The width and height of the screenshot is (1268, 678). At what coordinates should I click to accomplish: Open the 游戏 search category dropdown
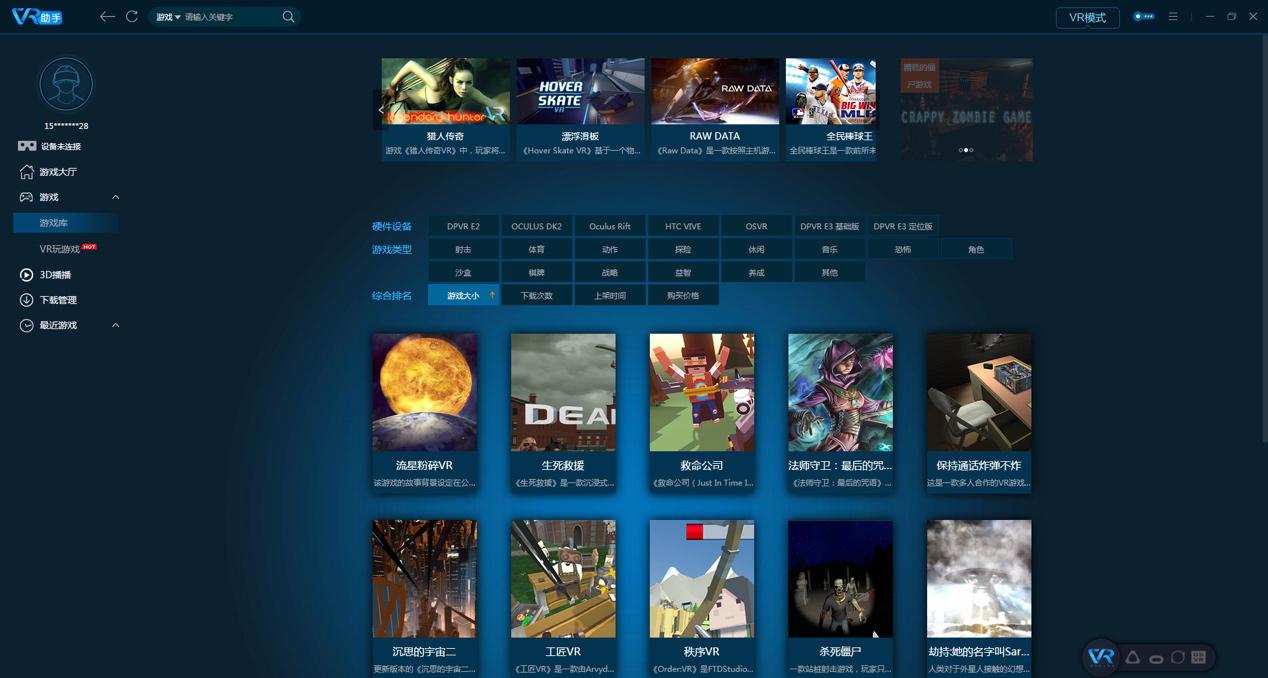click(x=168, y=17)
